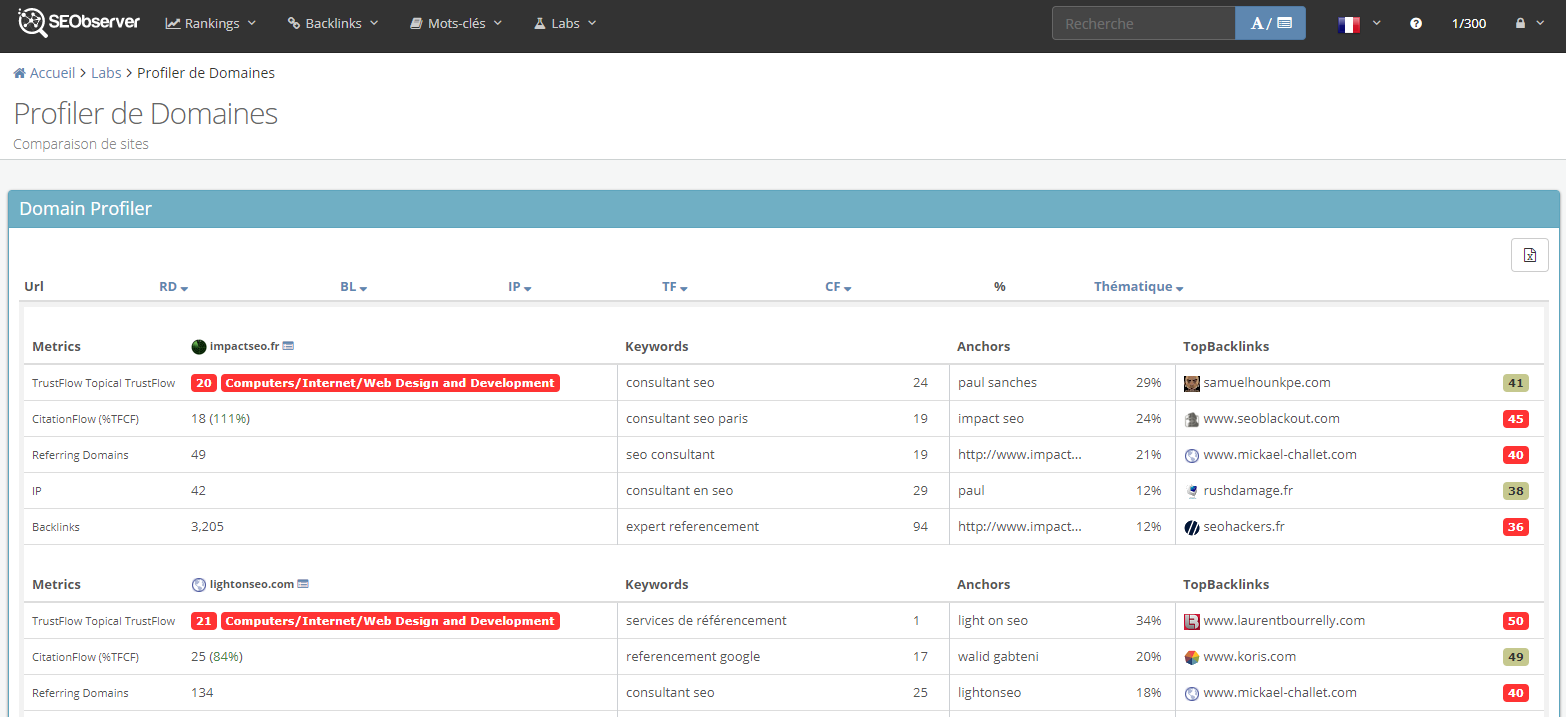This screenshot has width=1566, height=717.
Task: Click the red TrustFlow 20 badge
Action: coord(204,383)
